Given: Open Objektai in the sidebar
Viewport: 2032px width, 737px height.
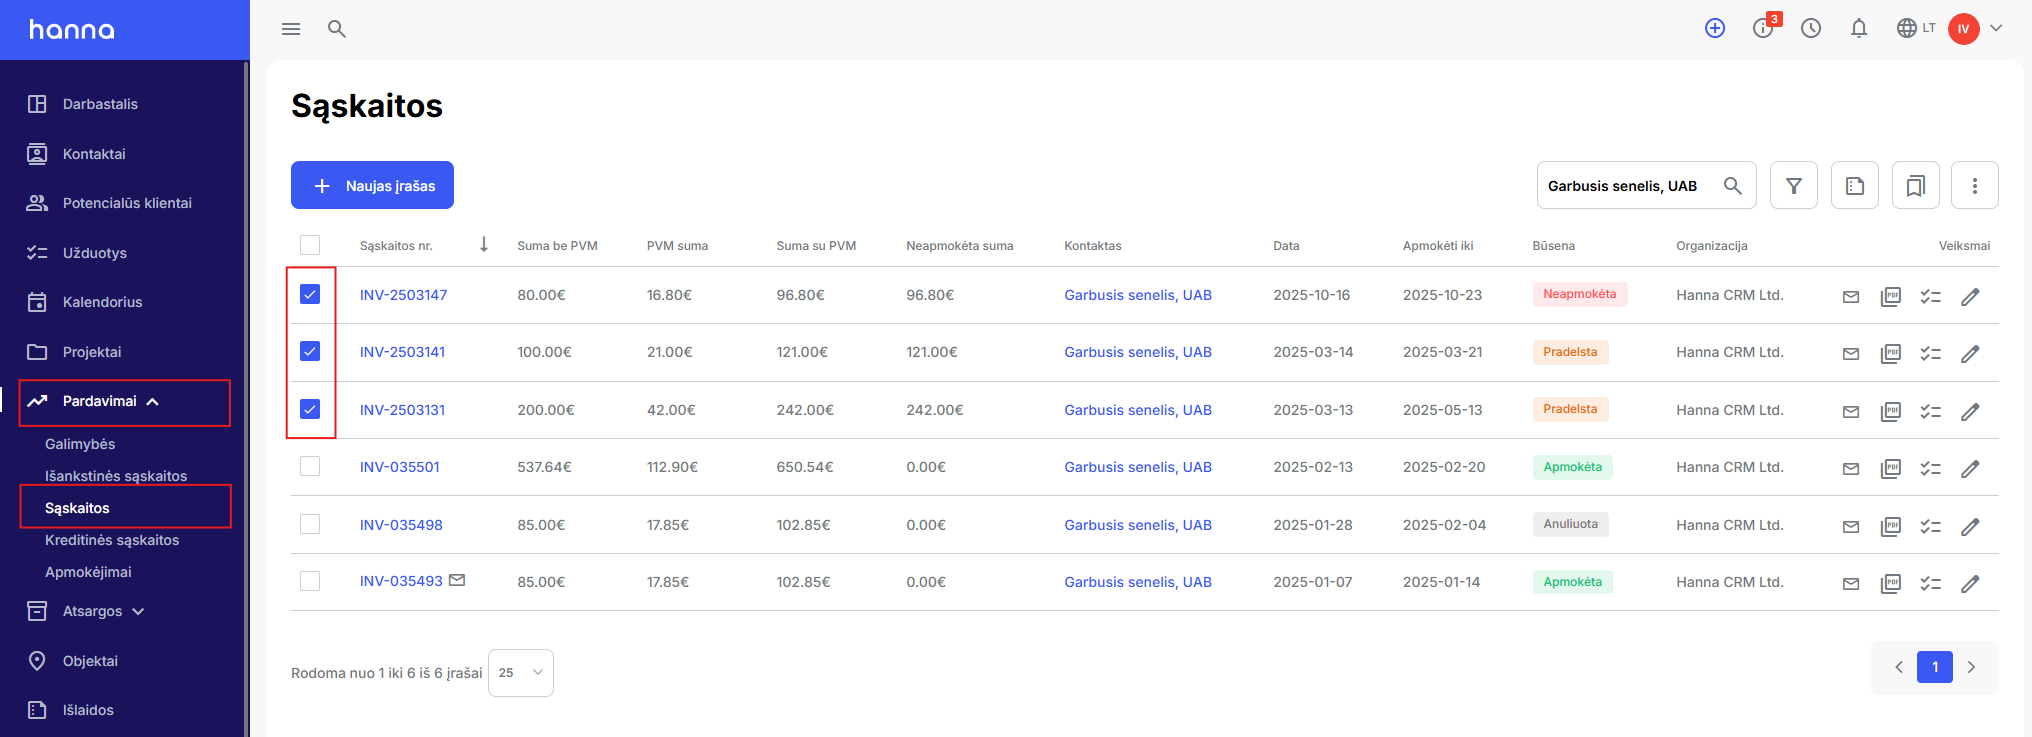Looking at the screenshot, I should pos(90,661).
